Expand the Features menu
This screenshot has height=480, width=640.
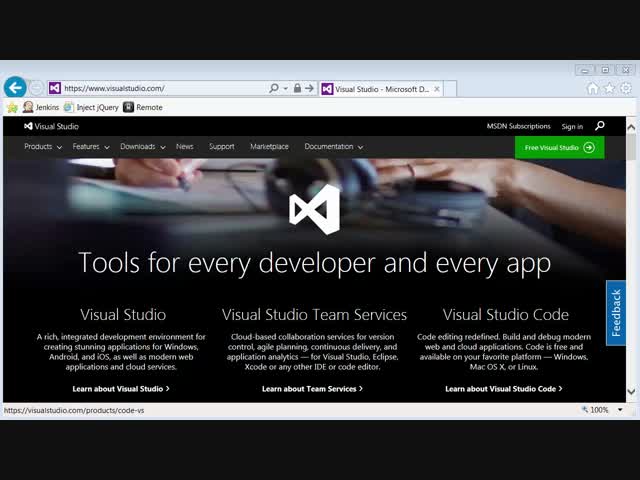pos(91,147)
